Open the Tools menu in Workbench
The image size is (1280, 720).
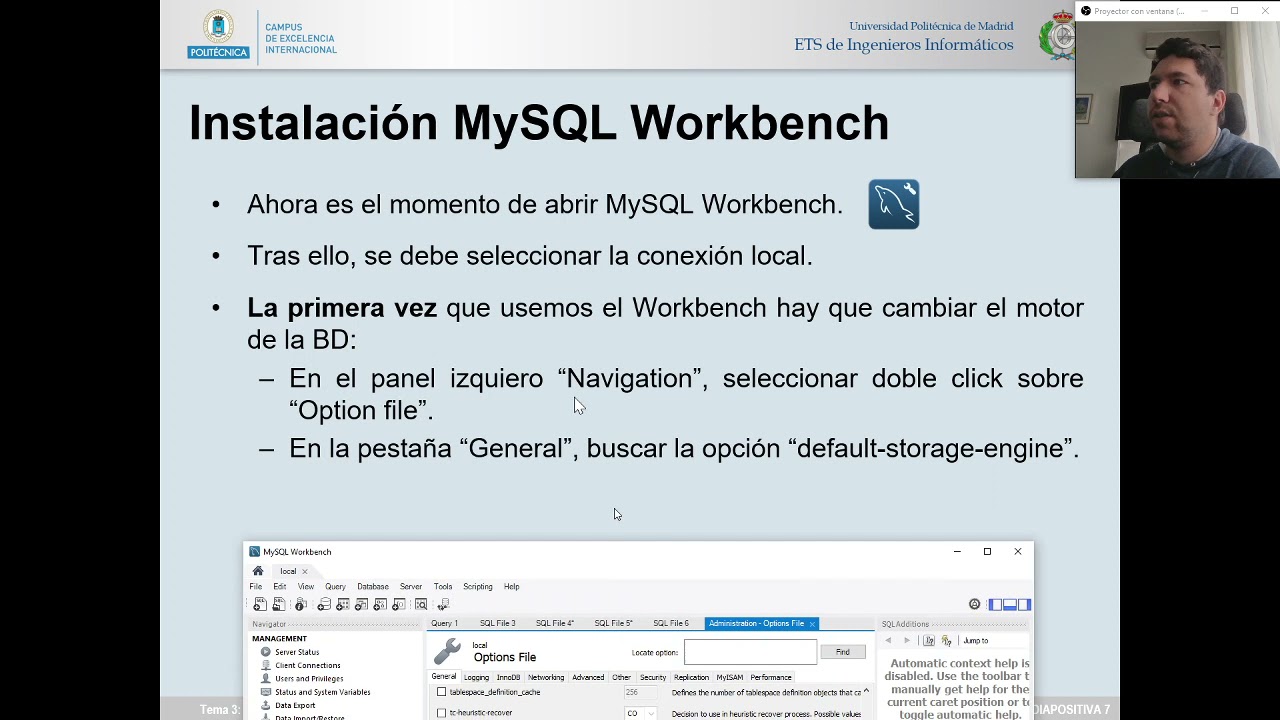click(x=443, y=586)
